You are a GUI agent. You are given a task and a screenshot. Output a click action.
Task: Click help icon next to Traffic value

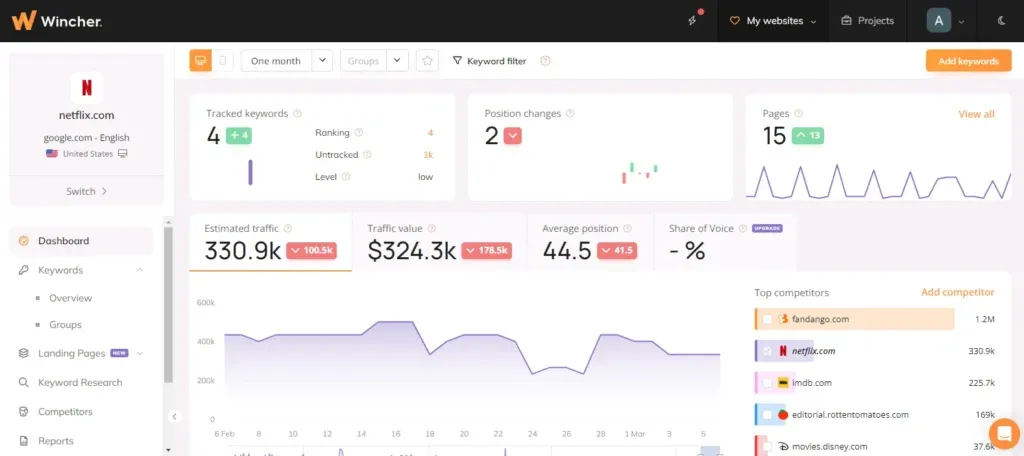point(431,229)
